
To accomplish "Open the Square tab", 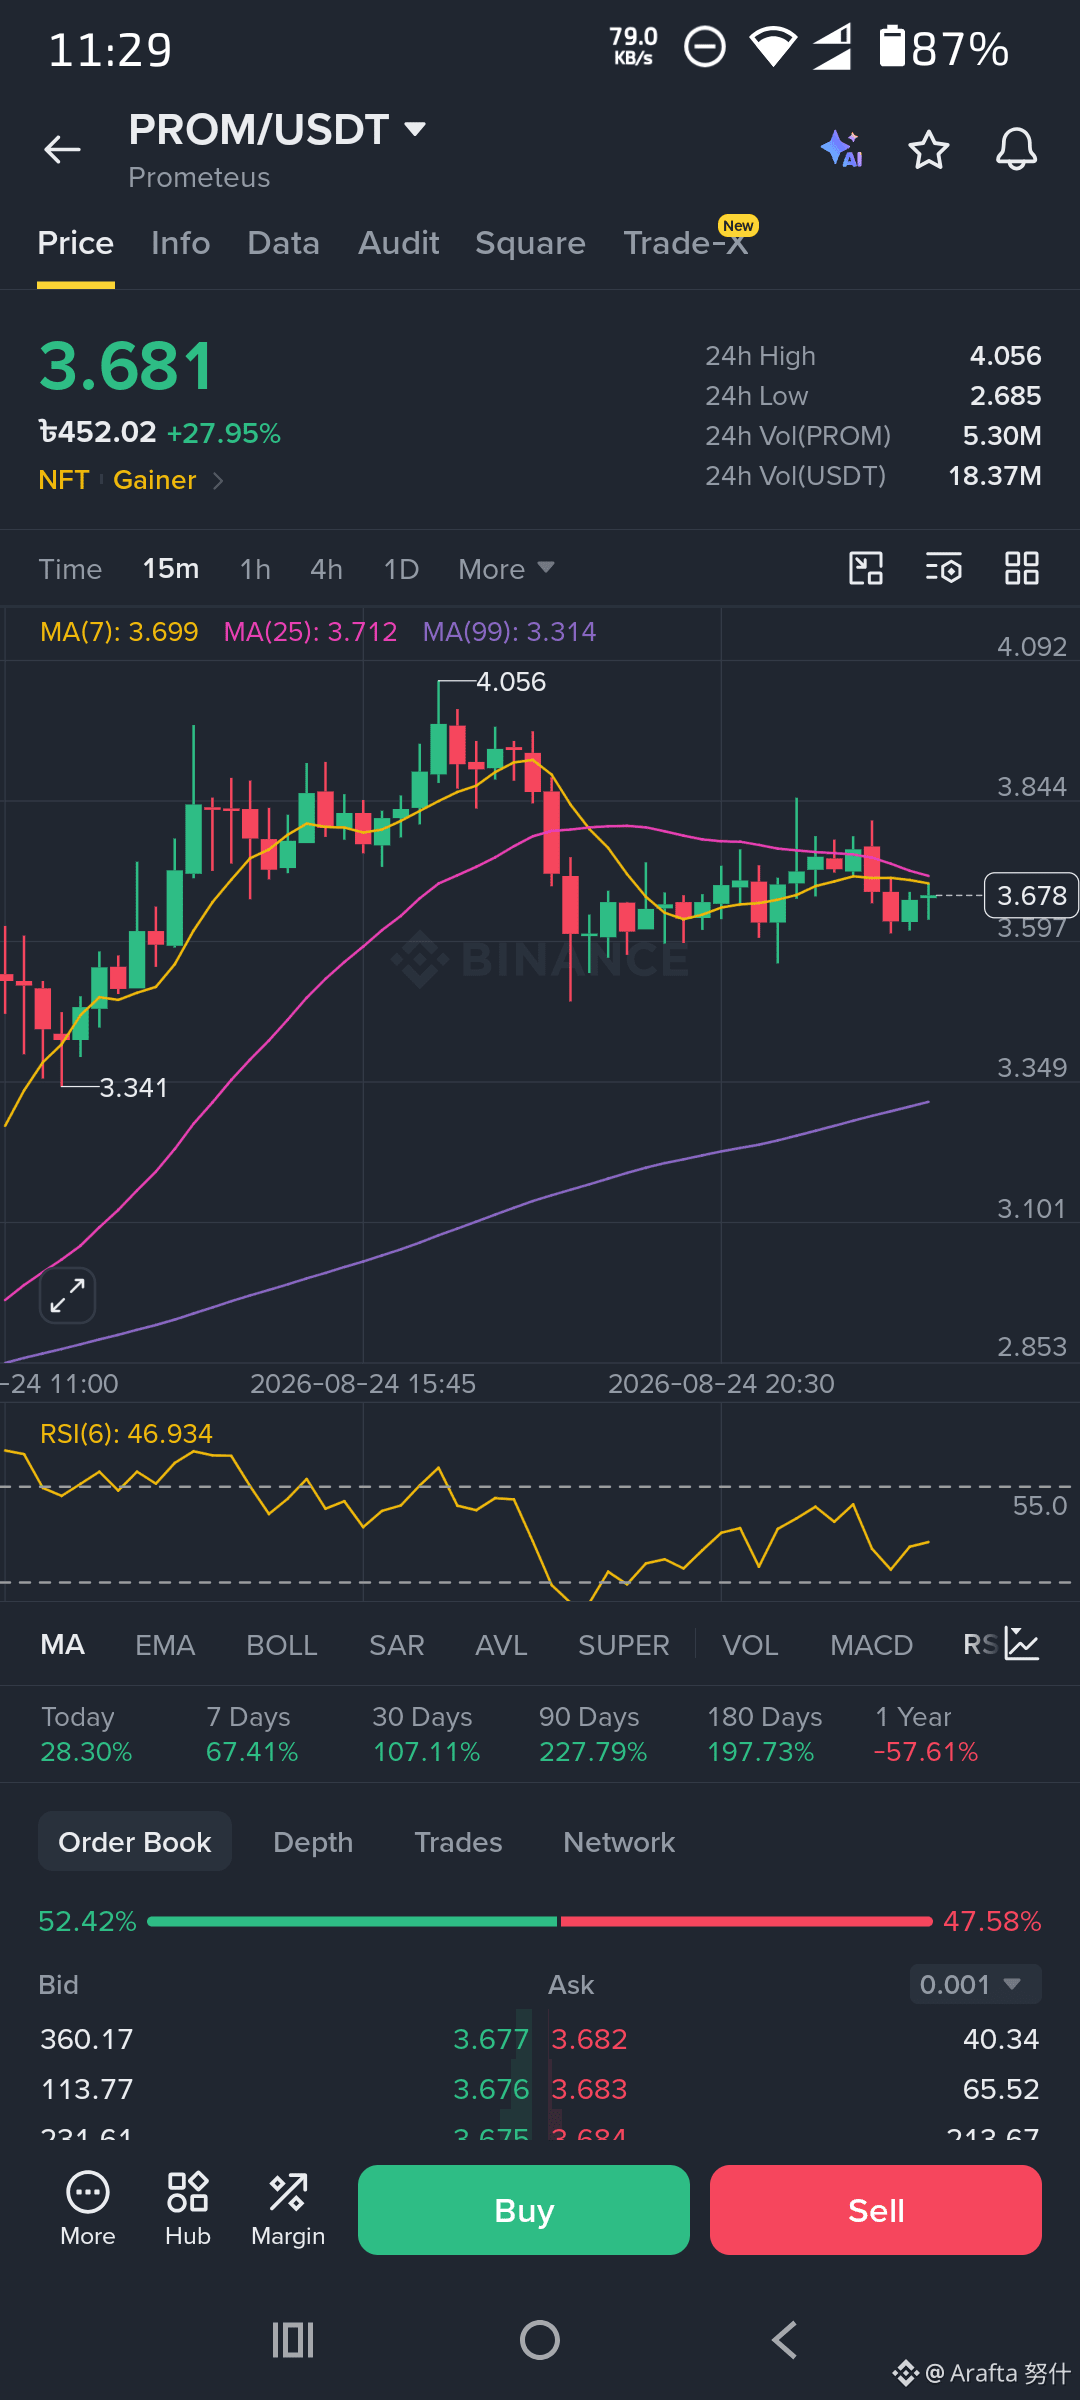I will (530, 243).
